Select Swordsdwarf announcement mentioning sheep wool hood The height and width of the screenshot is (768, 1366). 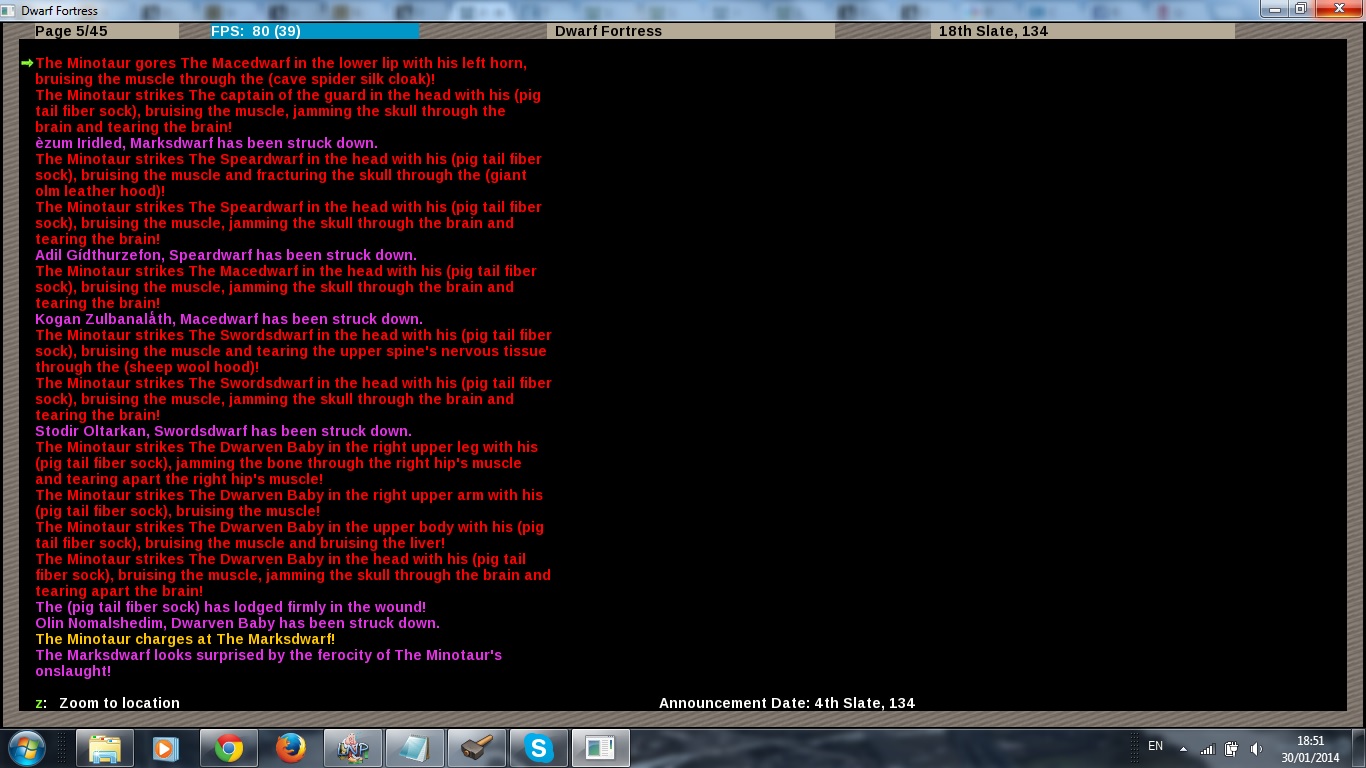coord(293,351)
